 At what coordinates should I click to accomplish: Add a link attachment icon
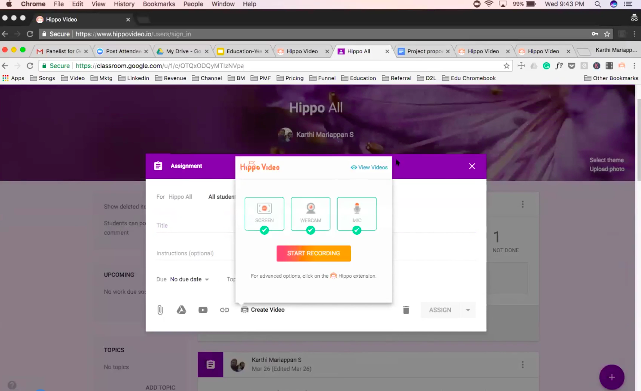(224, 310)
